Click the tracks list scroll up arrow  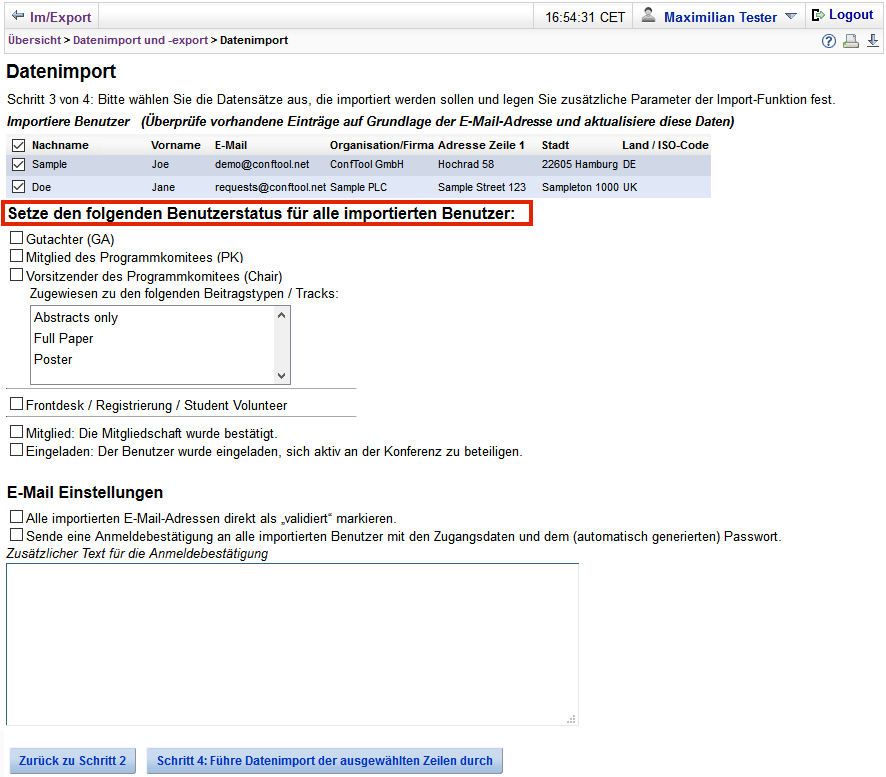(x=281, y=315)
